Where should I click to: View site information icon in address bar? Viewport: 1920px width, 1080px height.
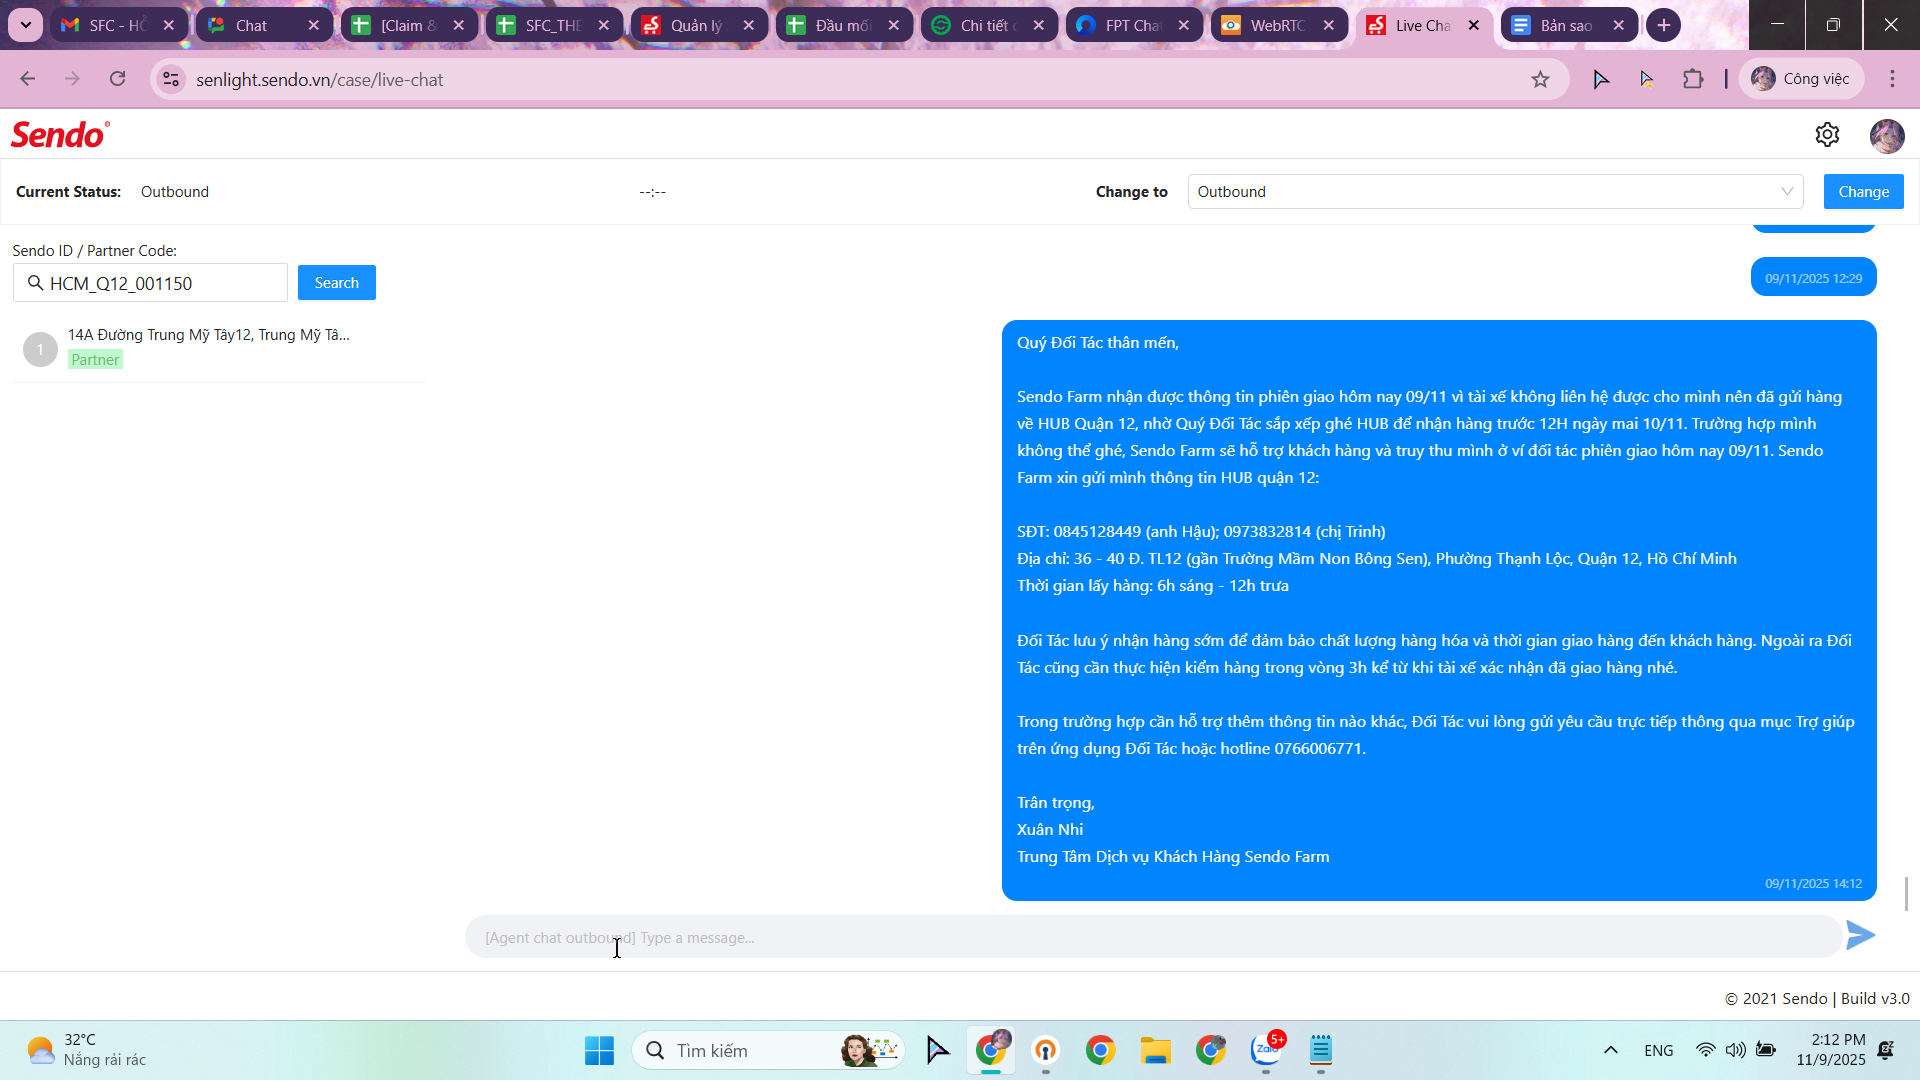(171, 79)
